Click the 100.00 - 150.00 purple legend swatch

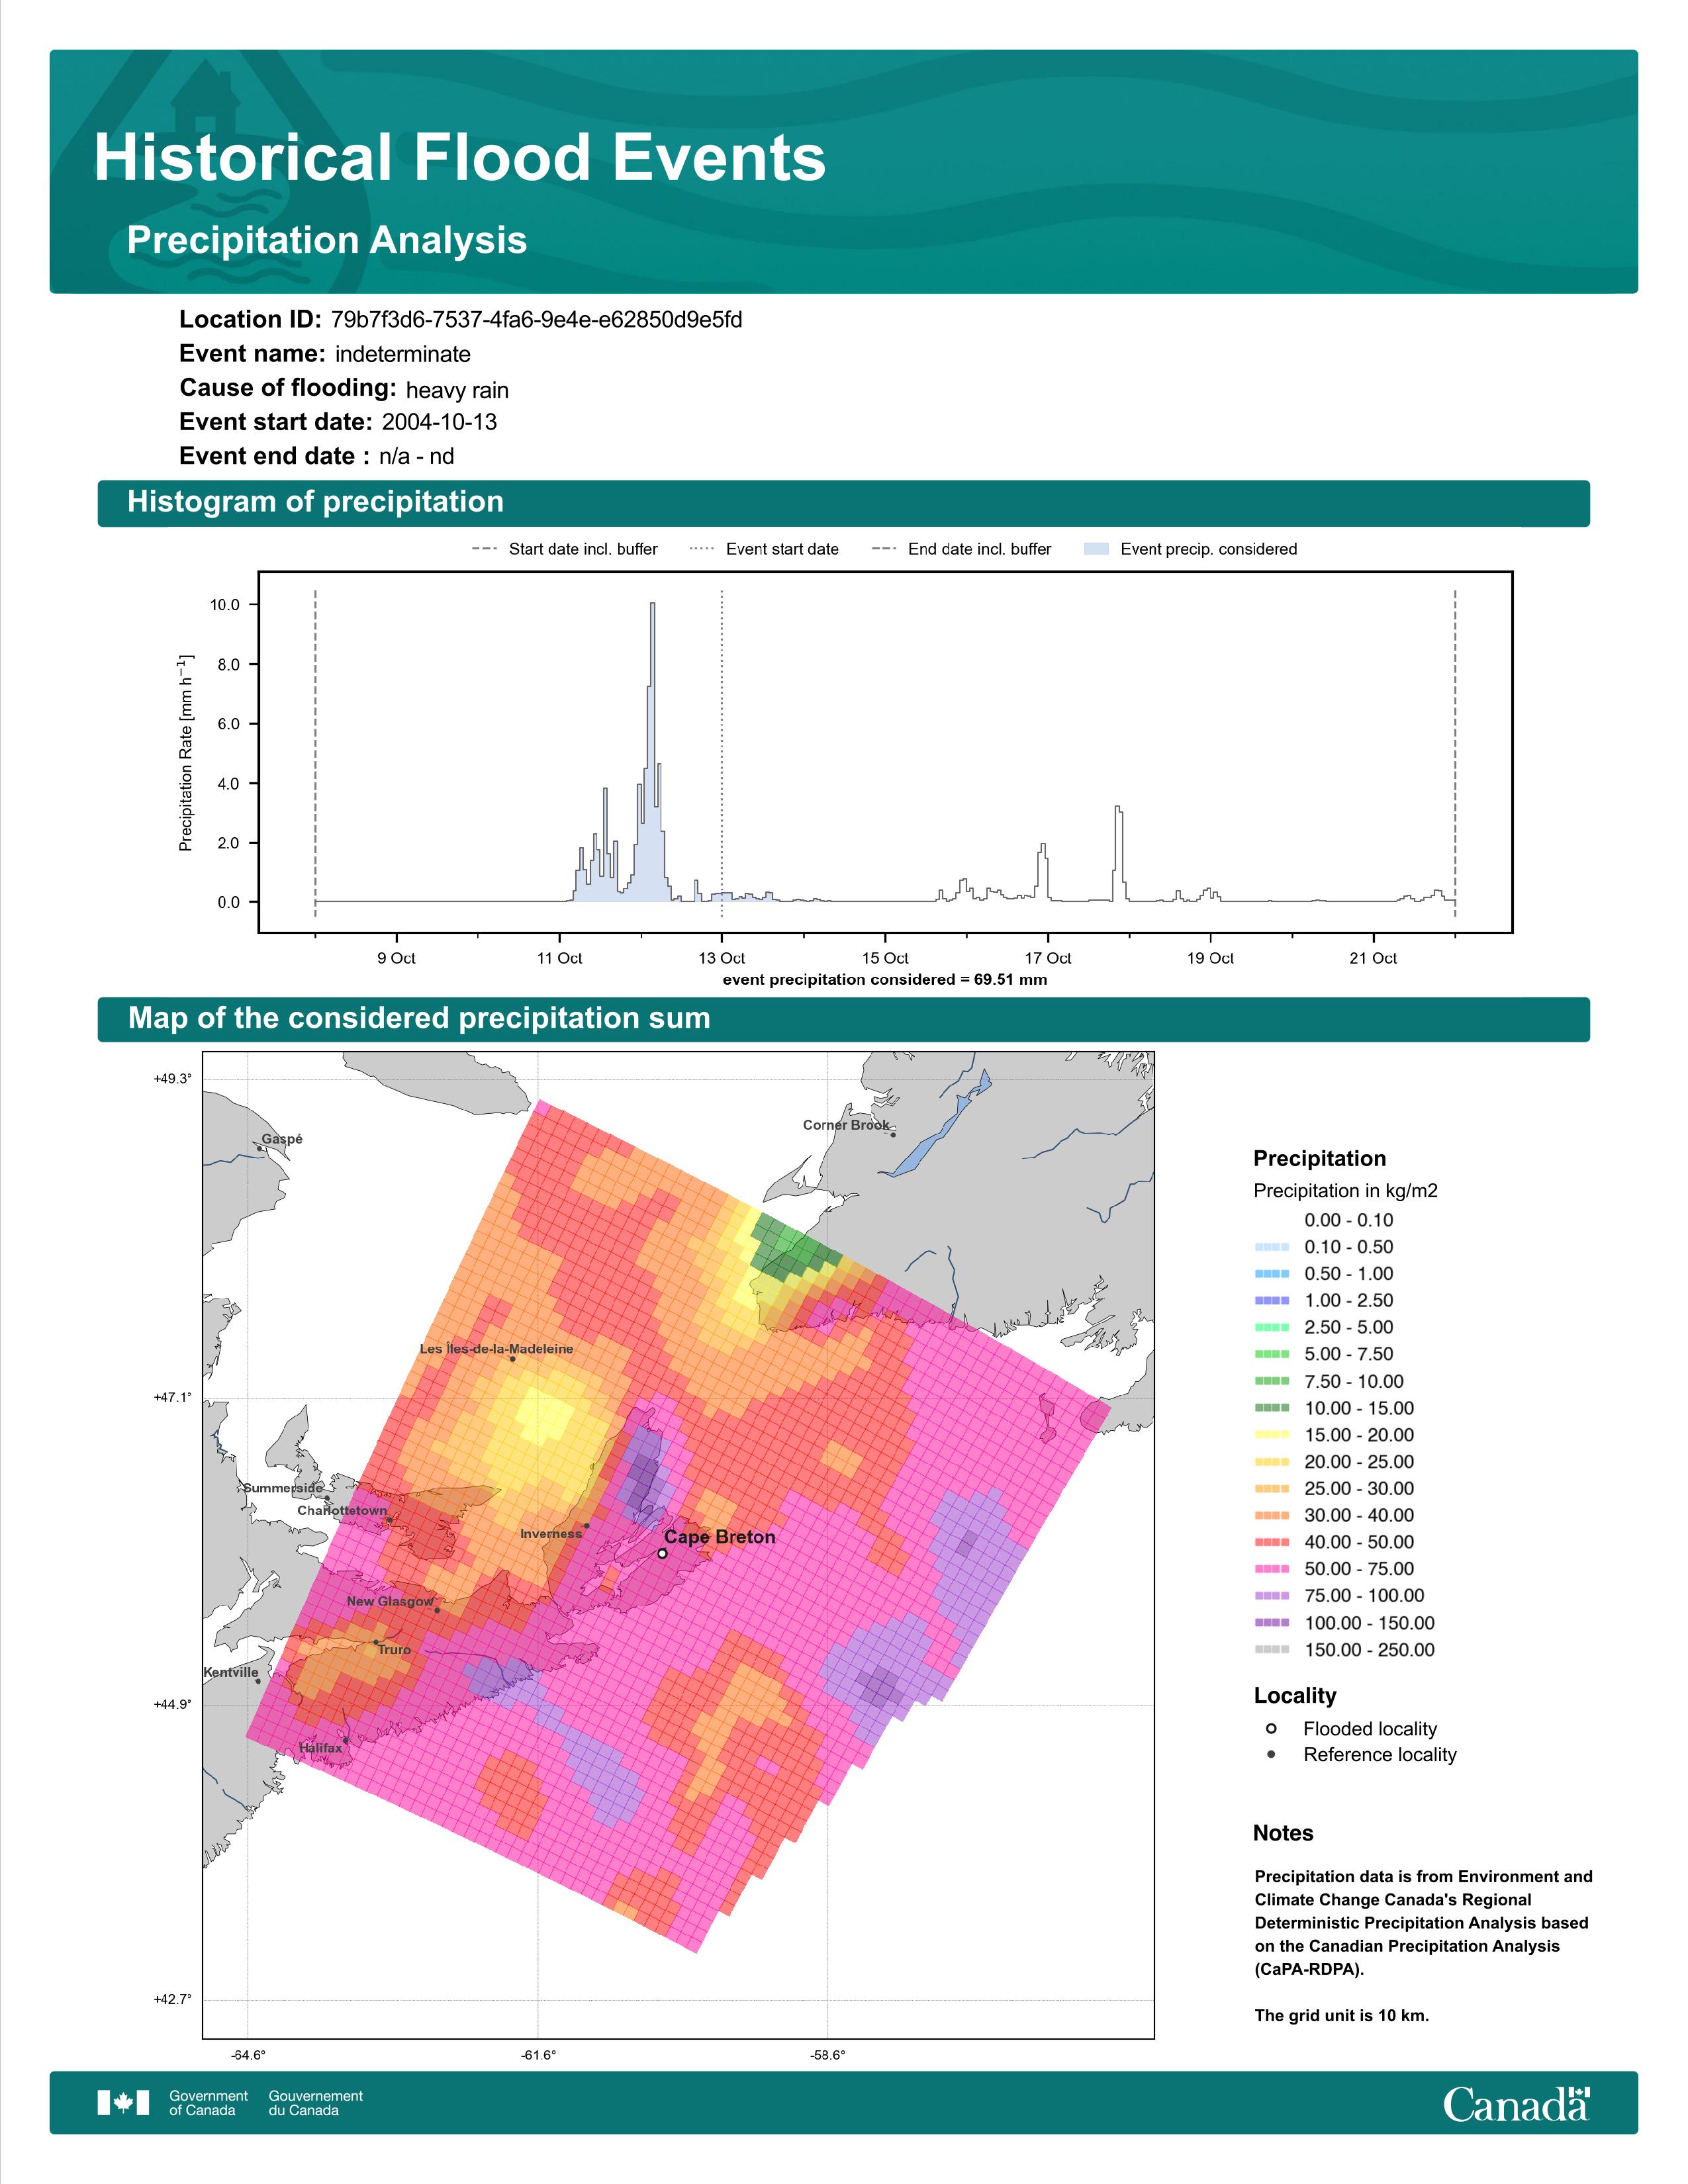pos(1271,1623)
